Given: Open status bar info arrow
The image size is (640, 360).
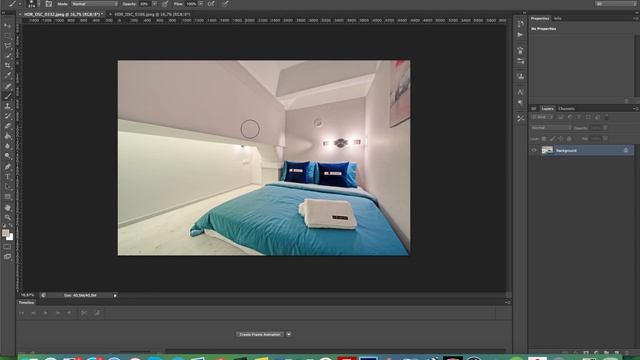Looking at the screenshot, I should (115, 295).
